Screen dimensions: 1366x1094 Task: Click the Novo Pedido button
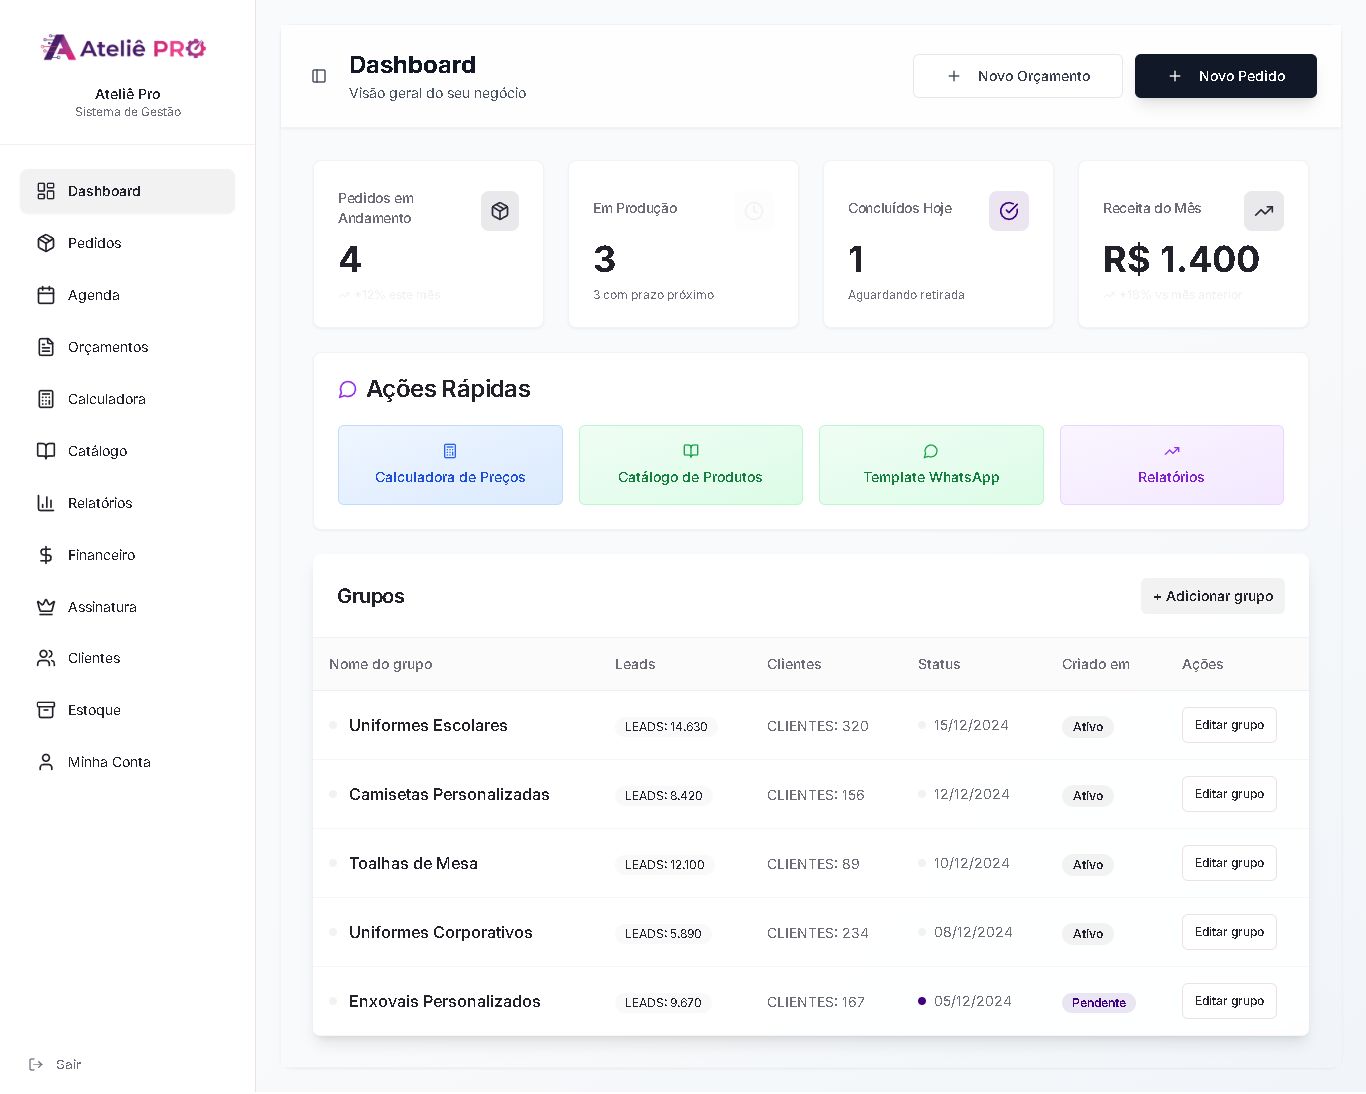point(1225,76)
